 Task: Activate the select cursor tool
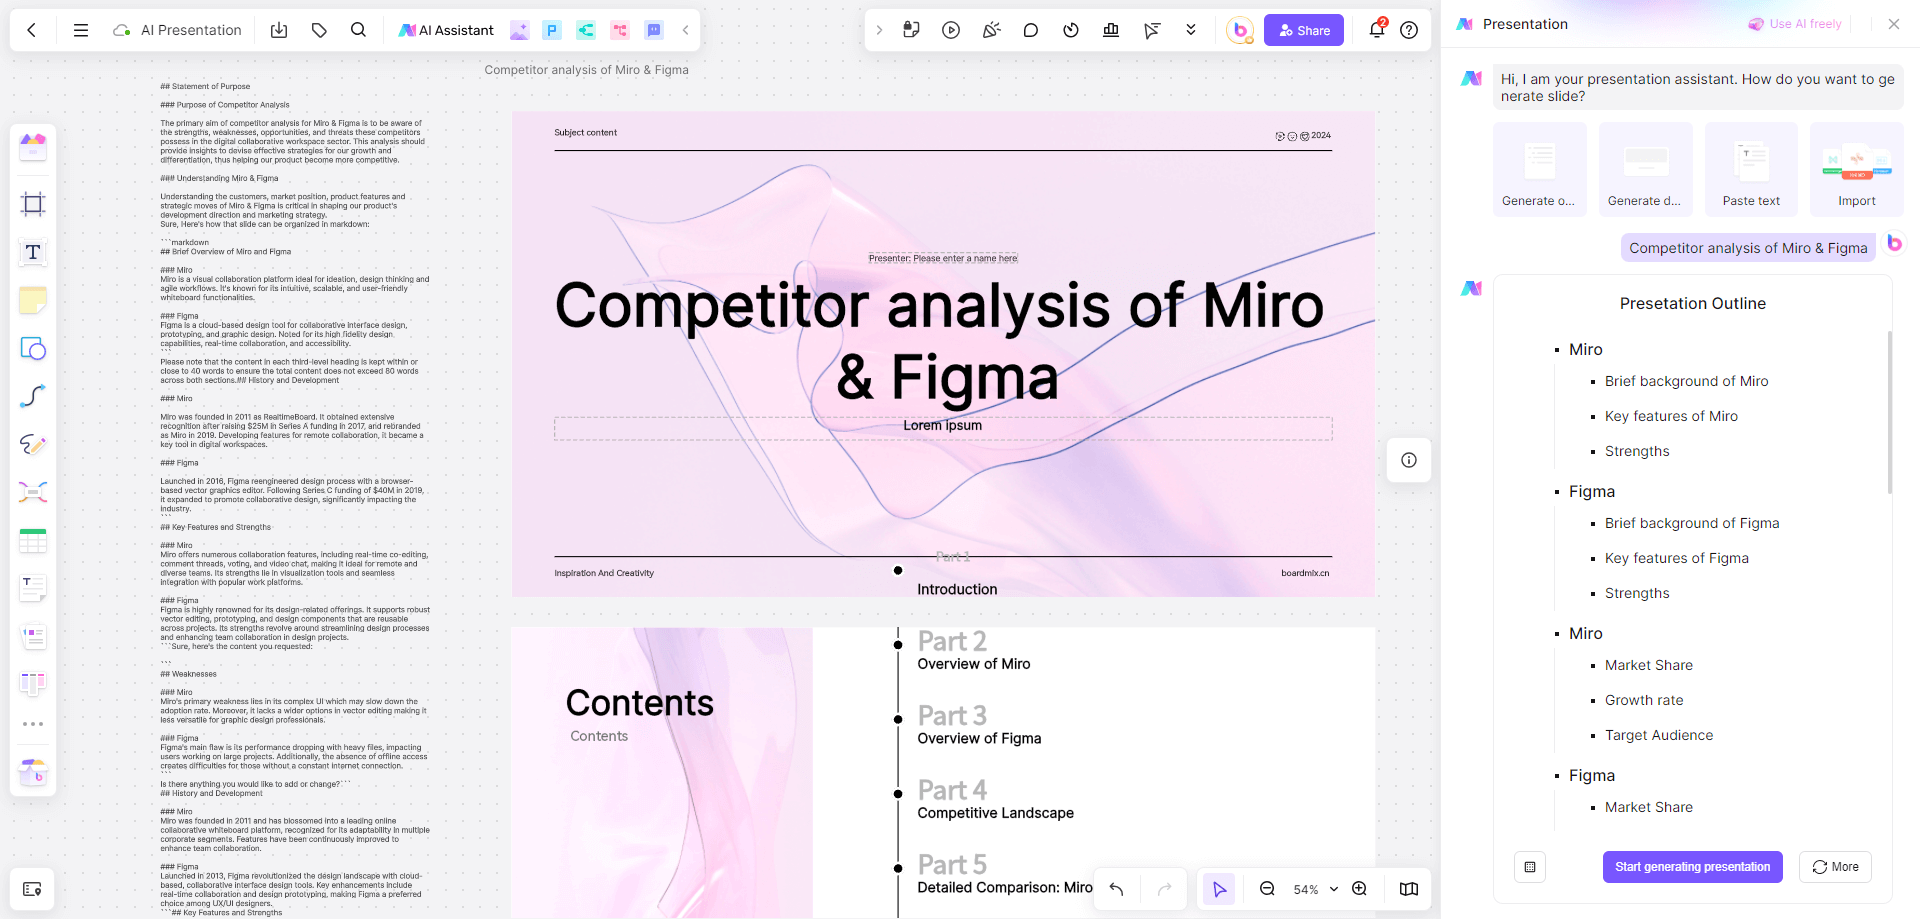click(1219, 889)
